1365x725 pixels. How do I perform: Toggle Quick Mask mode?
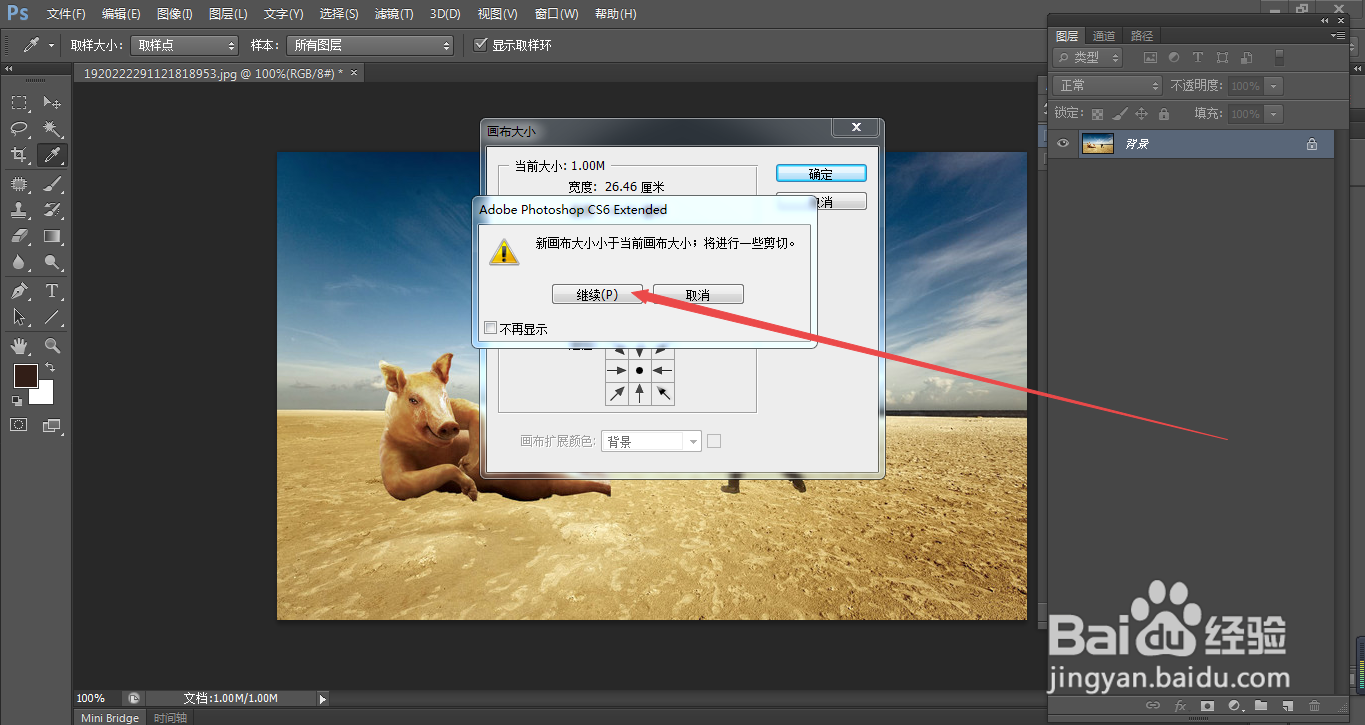19,425
